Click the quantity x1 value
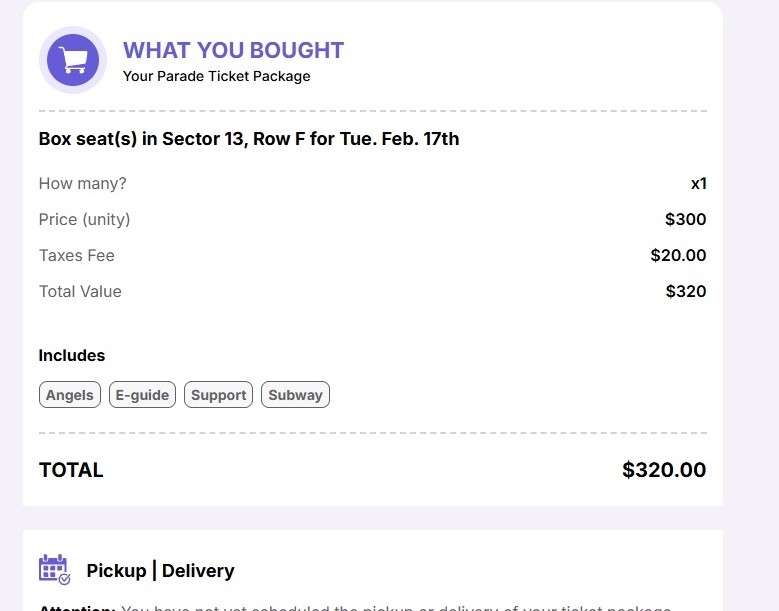 (x=698, y=184)
